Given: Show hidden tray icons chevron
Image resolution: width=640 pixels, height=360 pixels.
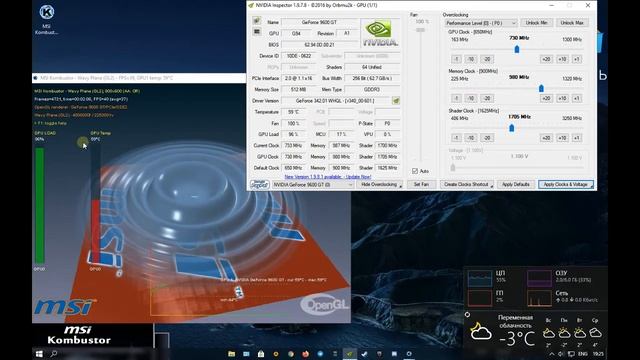Looking at the screenshot, I should (x=552, y=354).
